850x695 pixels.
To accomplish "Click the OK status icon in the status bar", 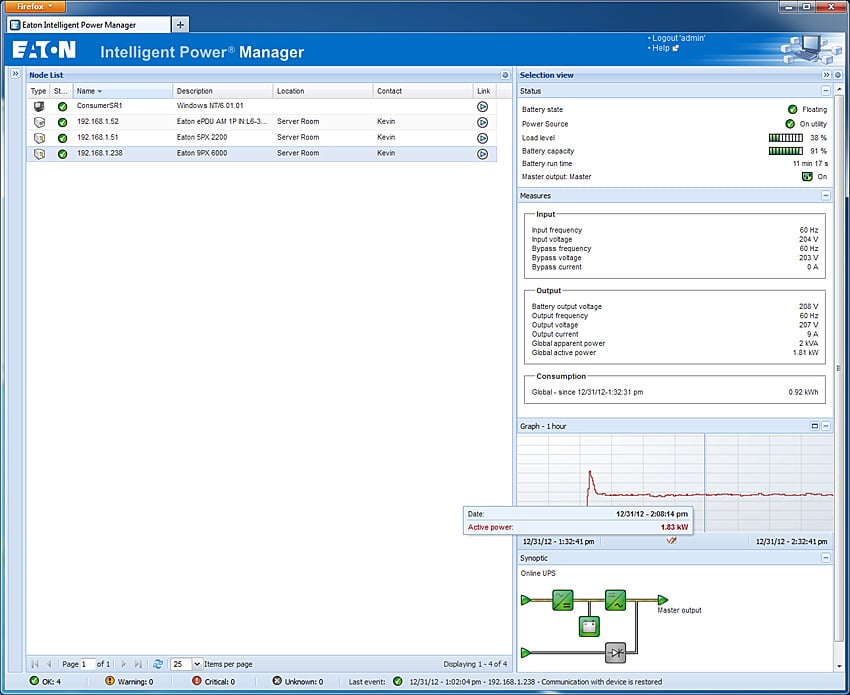I will (x=34, y=681).
